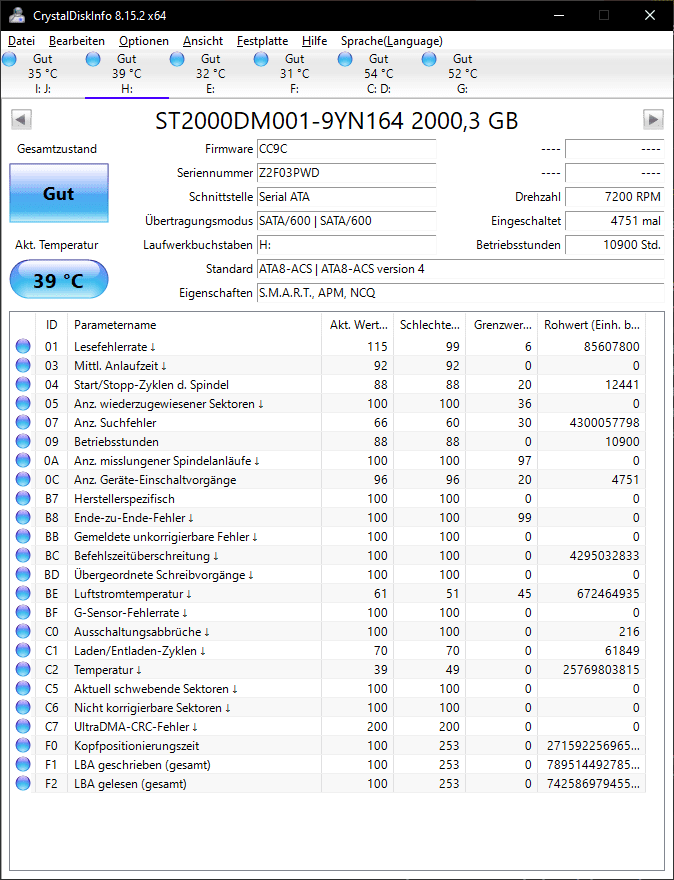Click status orb for Nicht korrigierbare Sektoren row

[x=23, y=708]
